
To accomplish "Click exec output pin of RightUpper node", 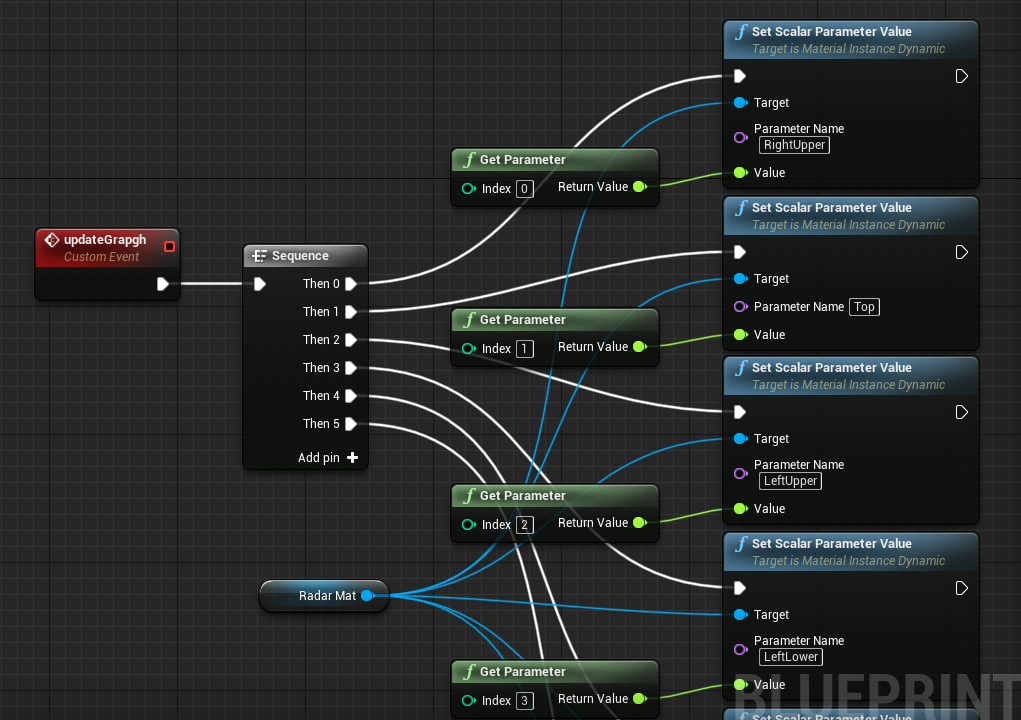I will point(961,76).
